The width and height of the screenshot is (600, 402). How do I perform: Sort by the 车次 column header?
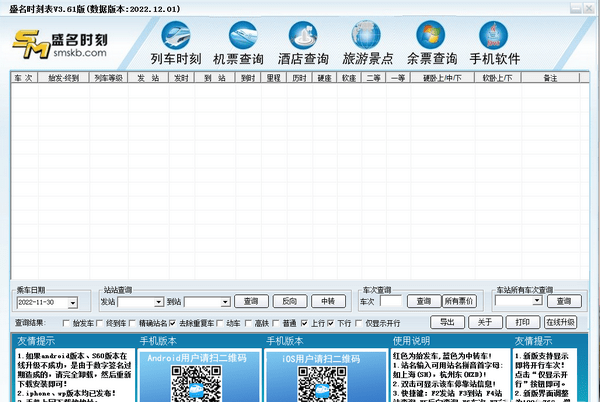(x=23, y=77)
